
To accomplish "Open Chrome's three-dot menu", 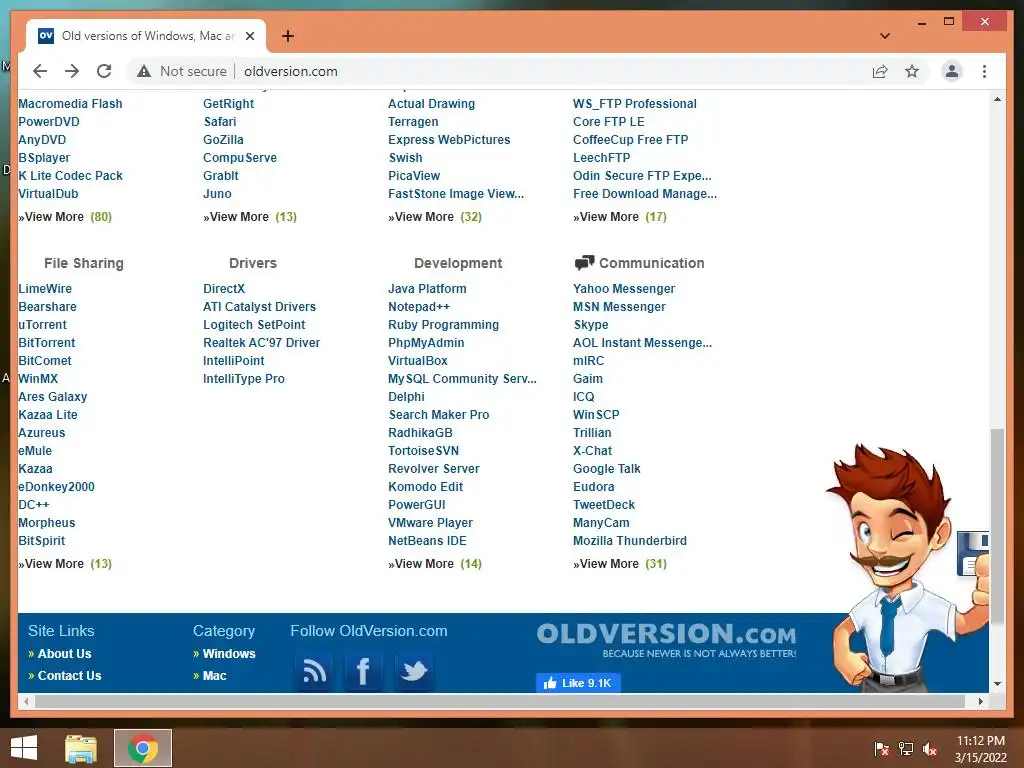I will 984,71.
